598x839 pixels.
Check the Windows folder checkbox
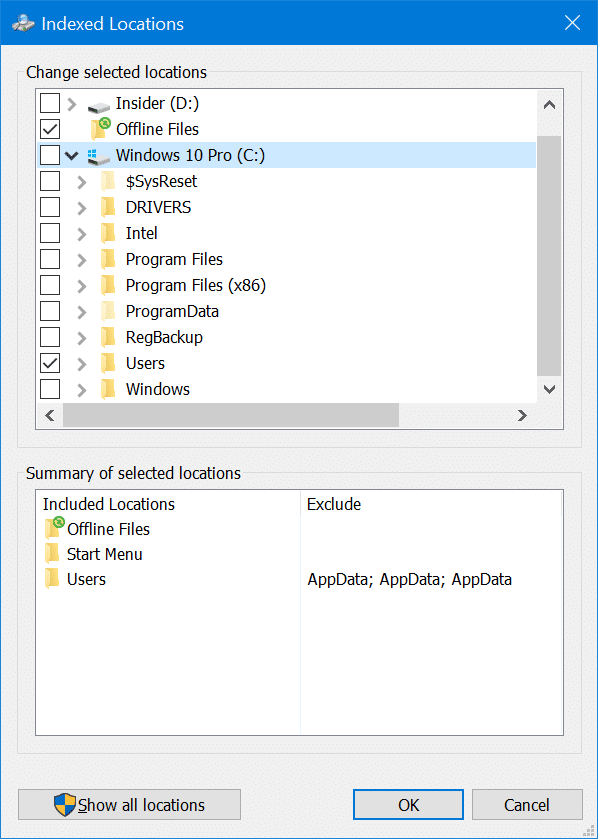pos(50,389)
